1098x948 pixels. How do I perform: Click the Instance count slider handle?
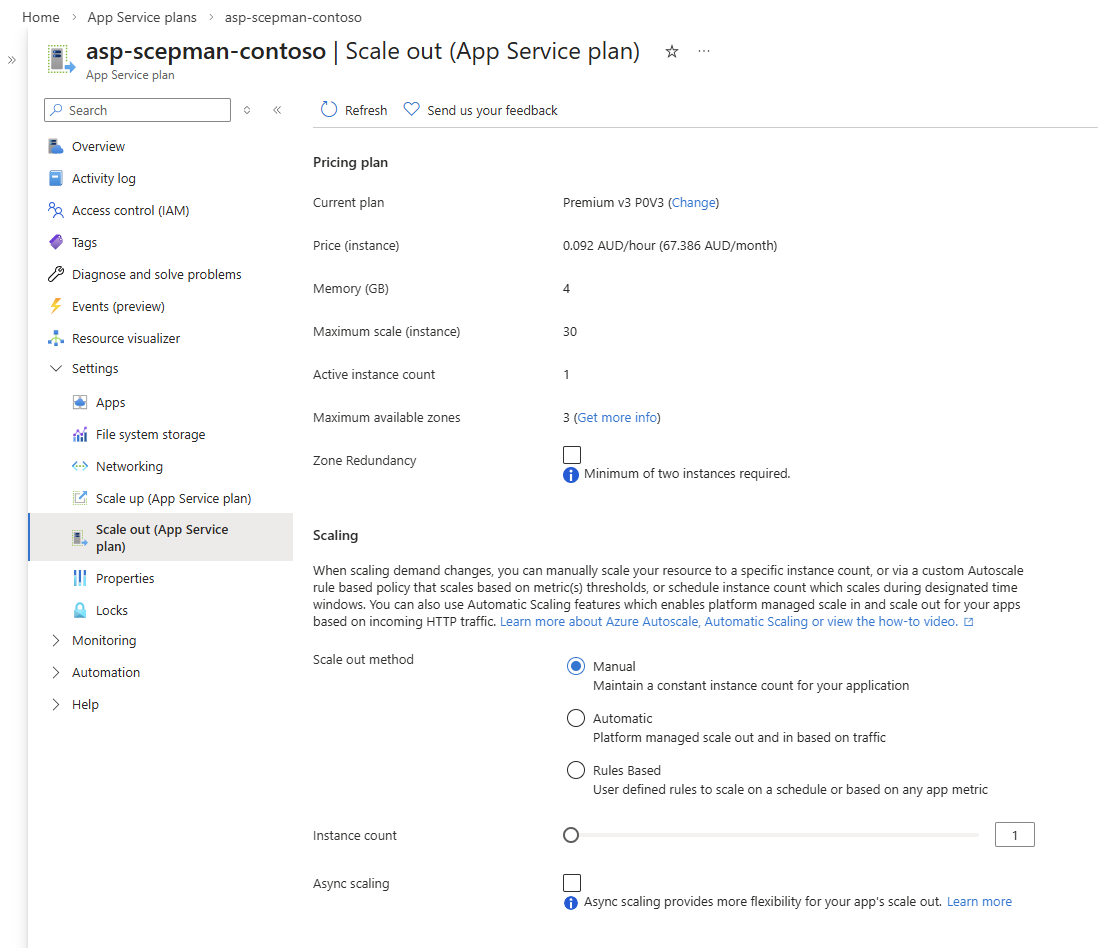(x=571, y=835)
